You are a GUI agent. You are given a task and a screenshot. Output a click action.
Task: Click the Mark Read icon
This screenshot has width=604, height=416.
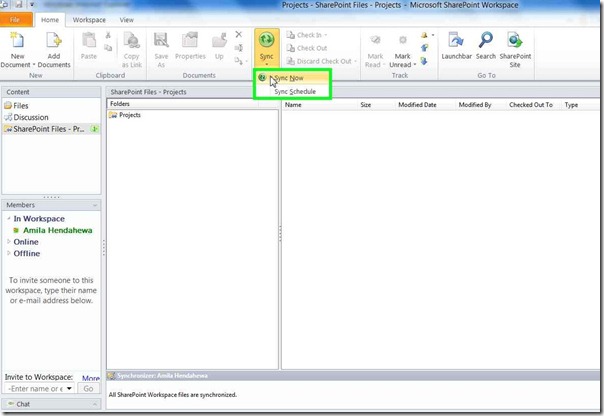point(376,40)
